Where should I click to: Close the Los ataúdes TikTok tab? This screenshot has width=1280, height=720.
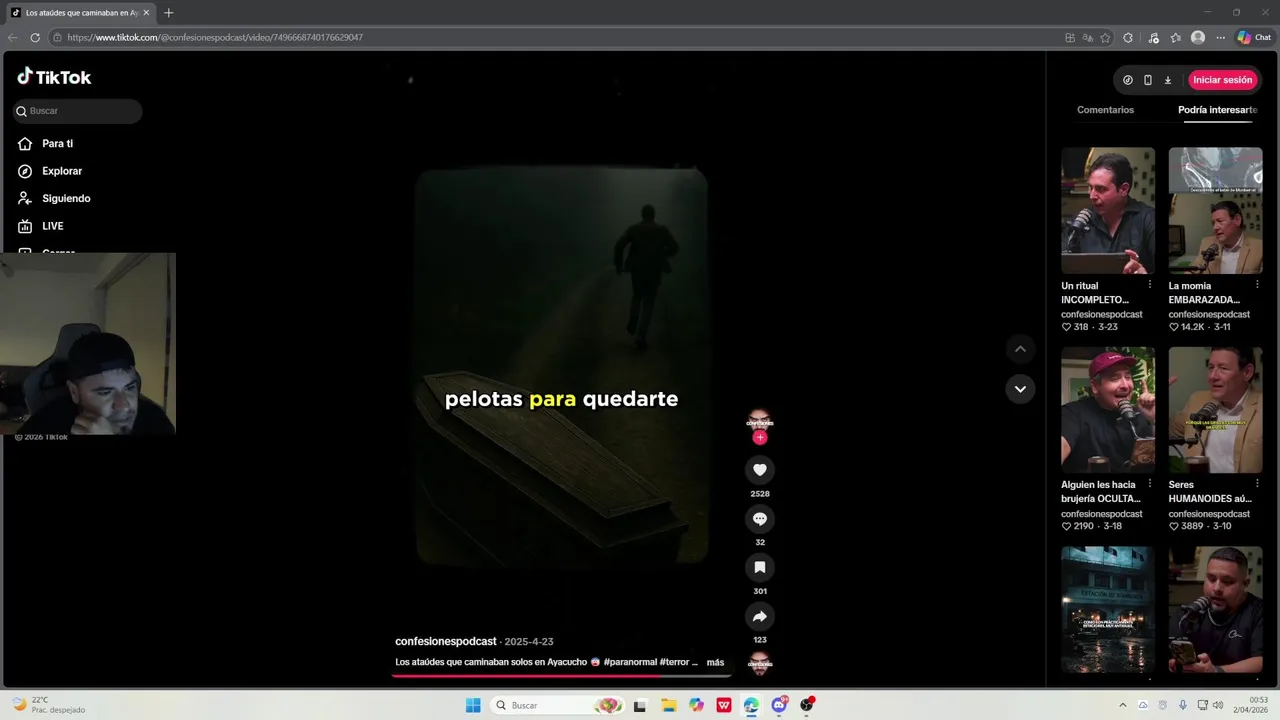point(146,13)
